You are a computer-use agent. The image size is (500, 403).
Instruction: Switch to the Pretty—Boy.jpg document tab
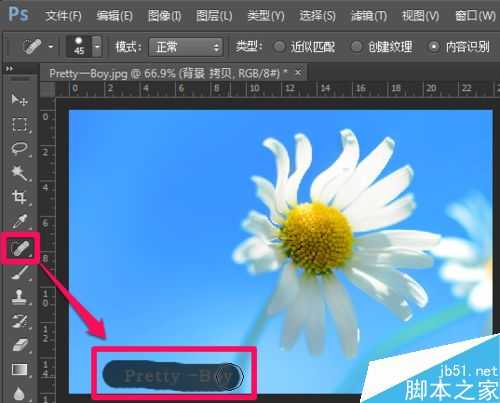tap(168, 73)
